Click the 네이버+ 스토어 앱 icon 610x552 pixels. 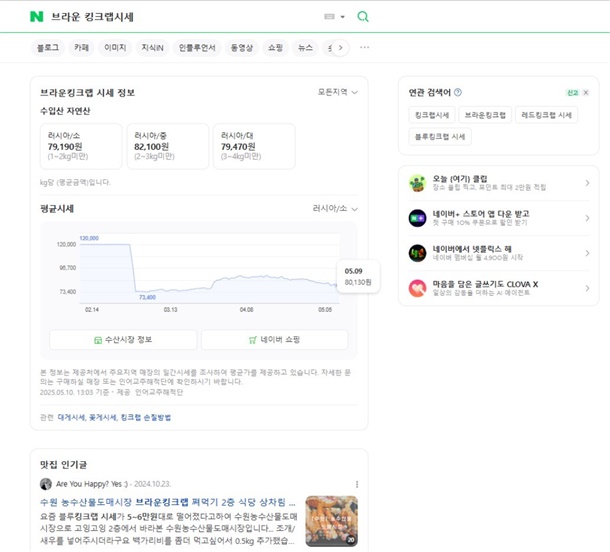pyautogui.click(x=417, y=218)
